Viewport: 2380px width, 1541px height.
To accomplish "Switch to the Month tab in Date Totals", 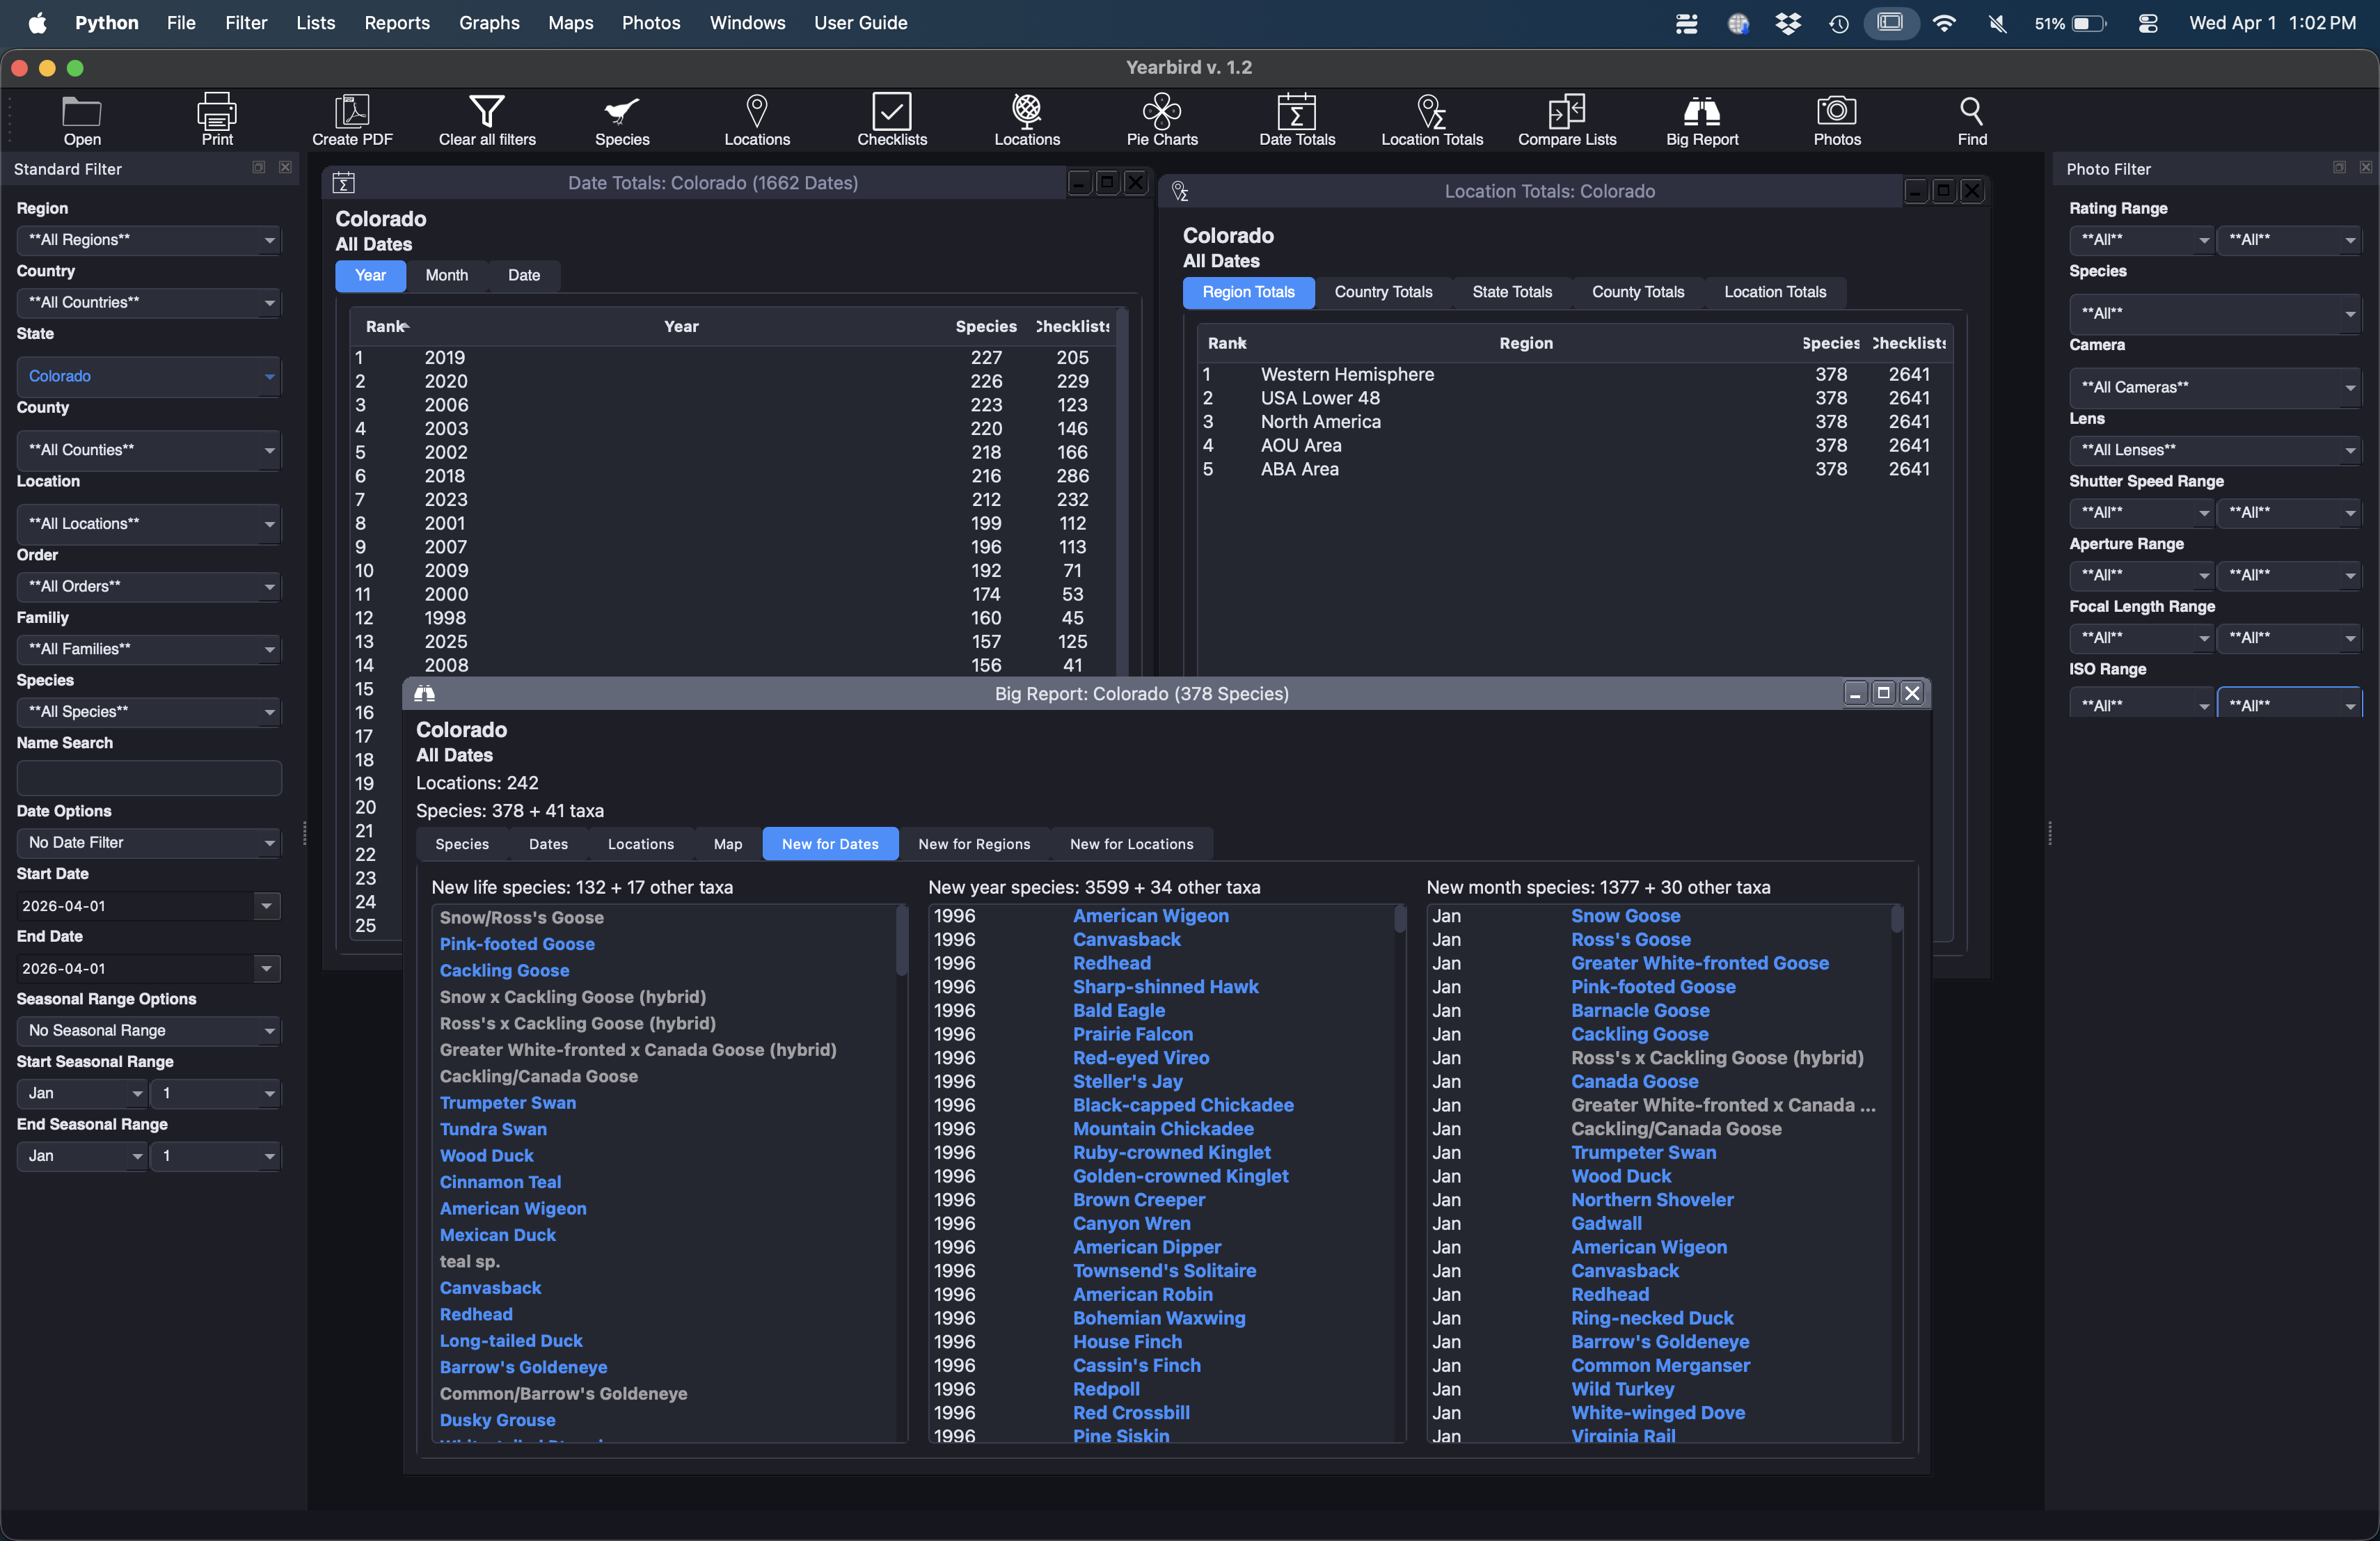I will coord(446,275).
